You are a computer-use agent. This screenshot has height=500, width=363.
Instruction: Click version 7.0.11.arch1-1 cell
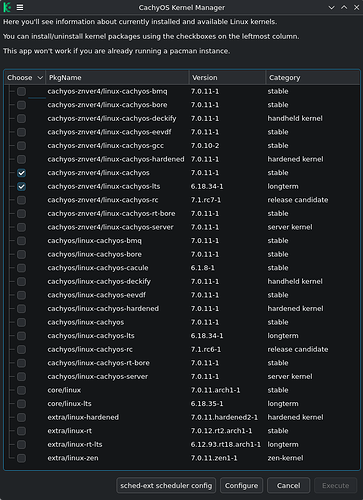(215, 390)
